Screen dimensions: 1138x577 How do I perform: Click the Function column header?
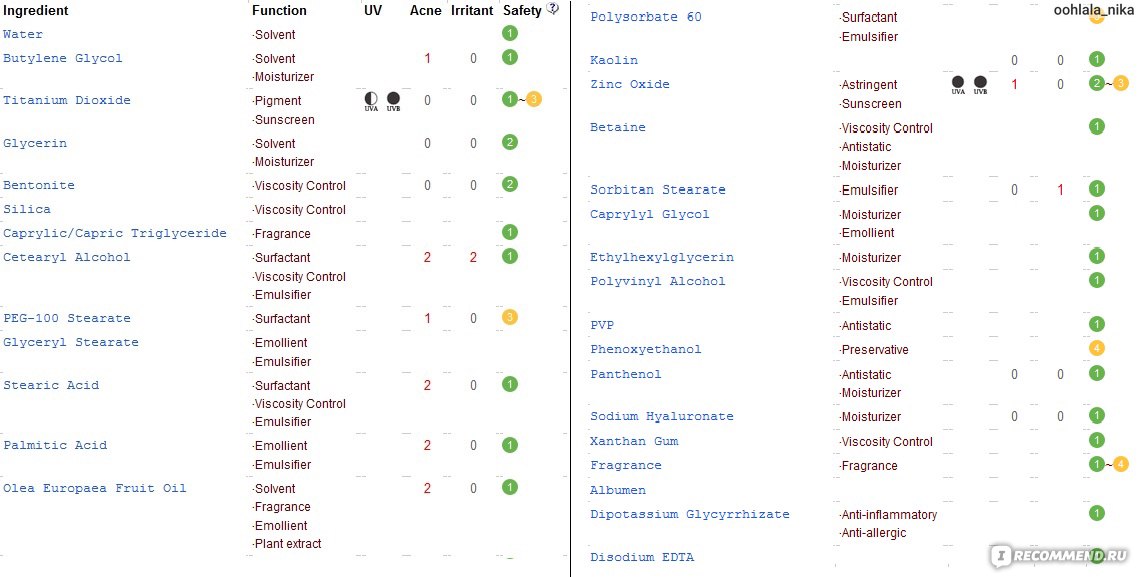click(x=279, y=10)
